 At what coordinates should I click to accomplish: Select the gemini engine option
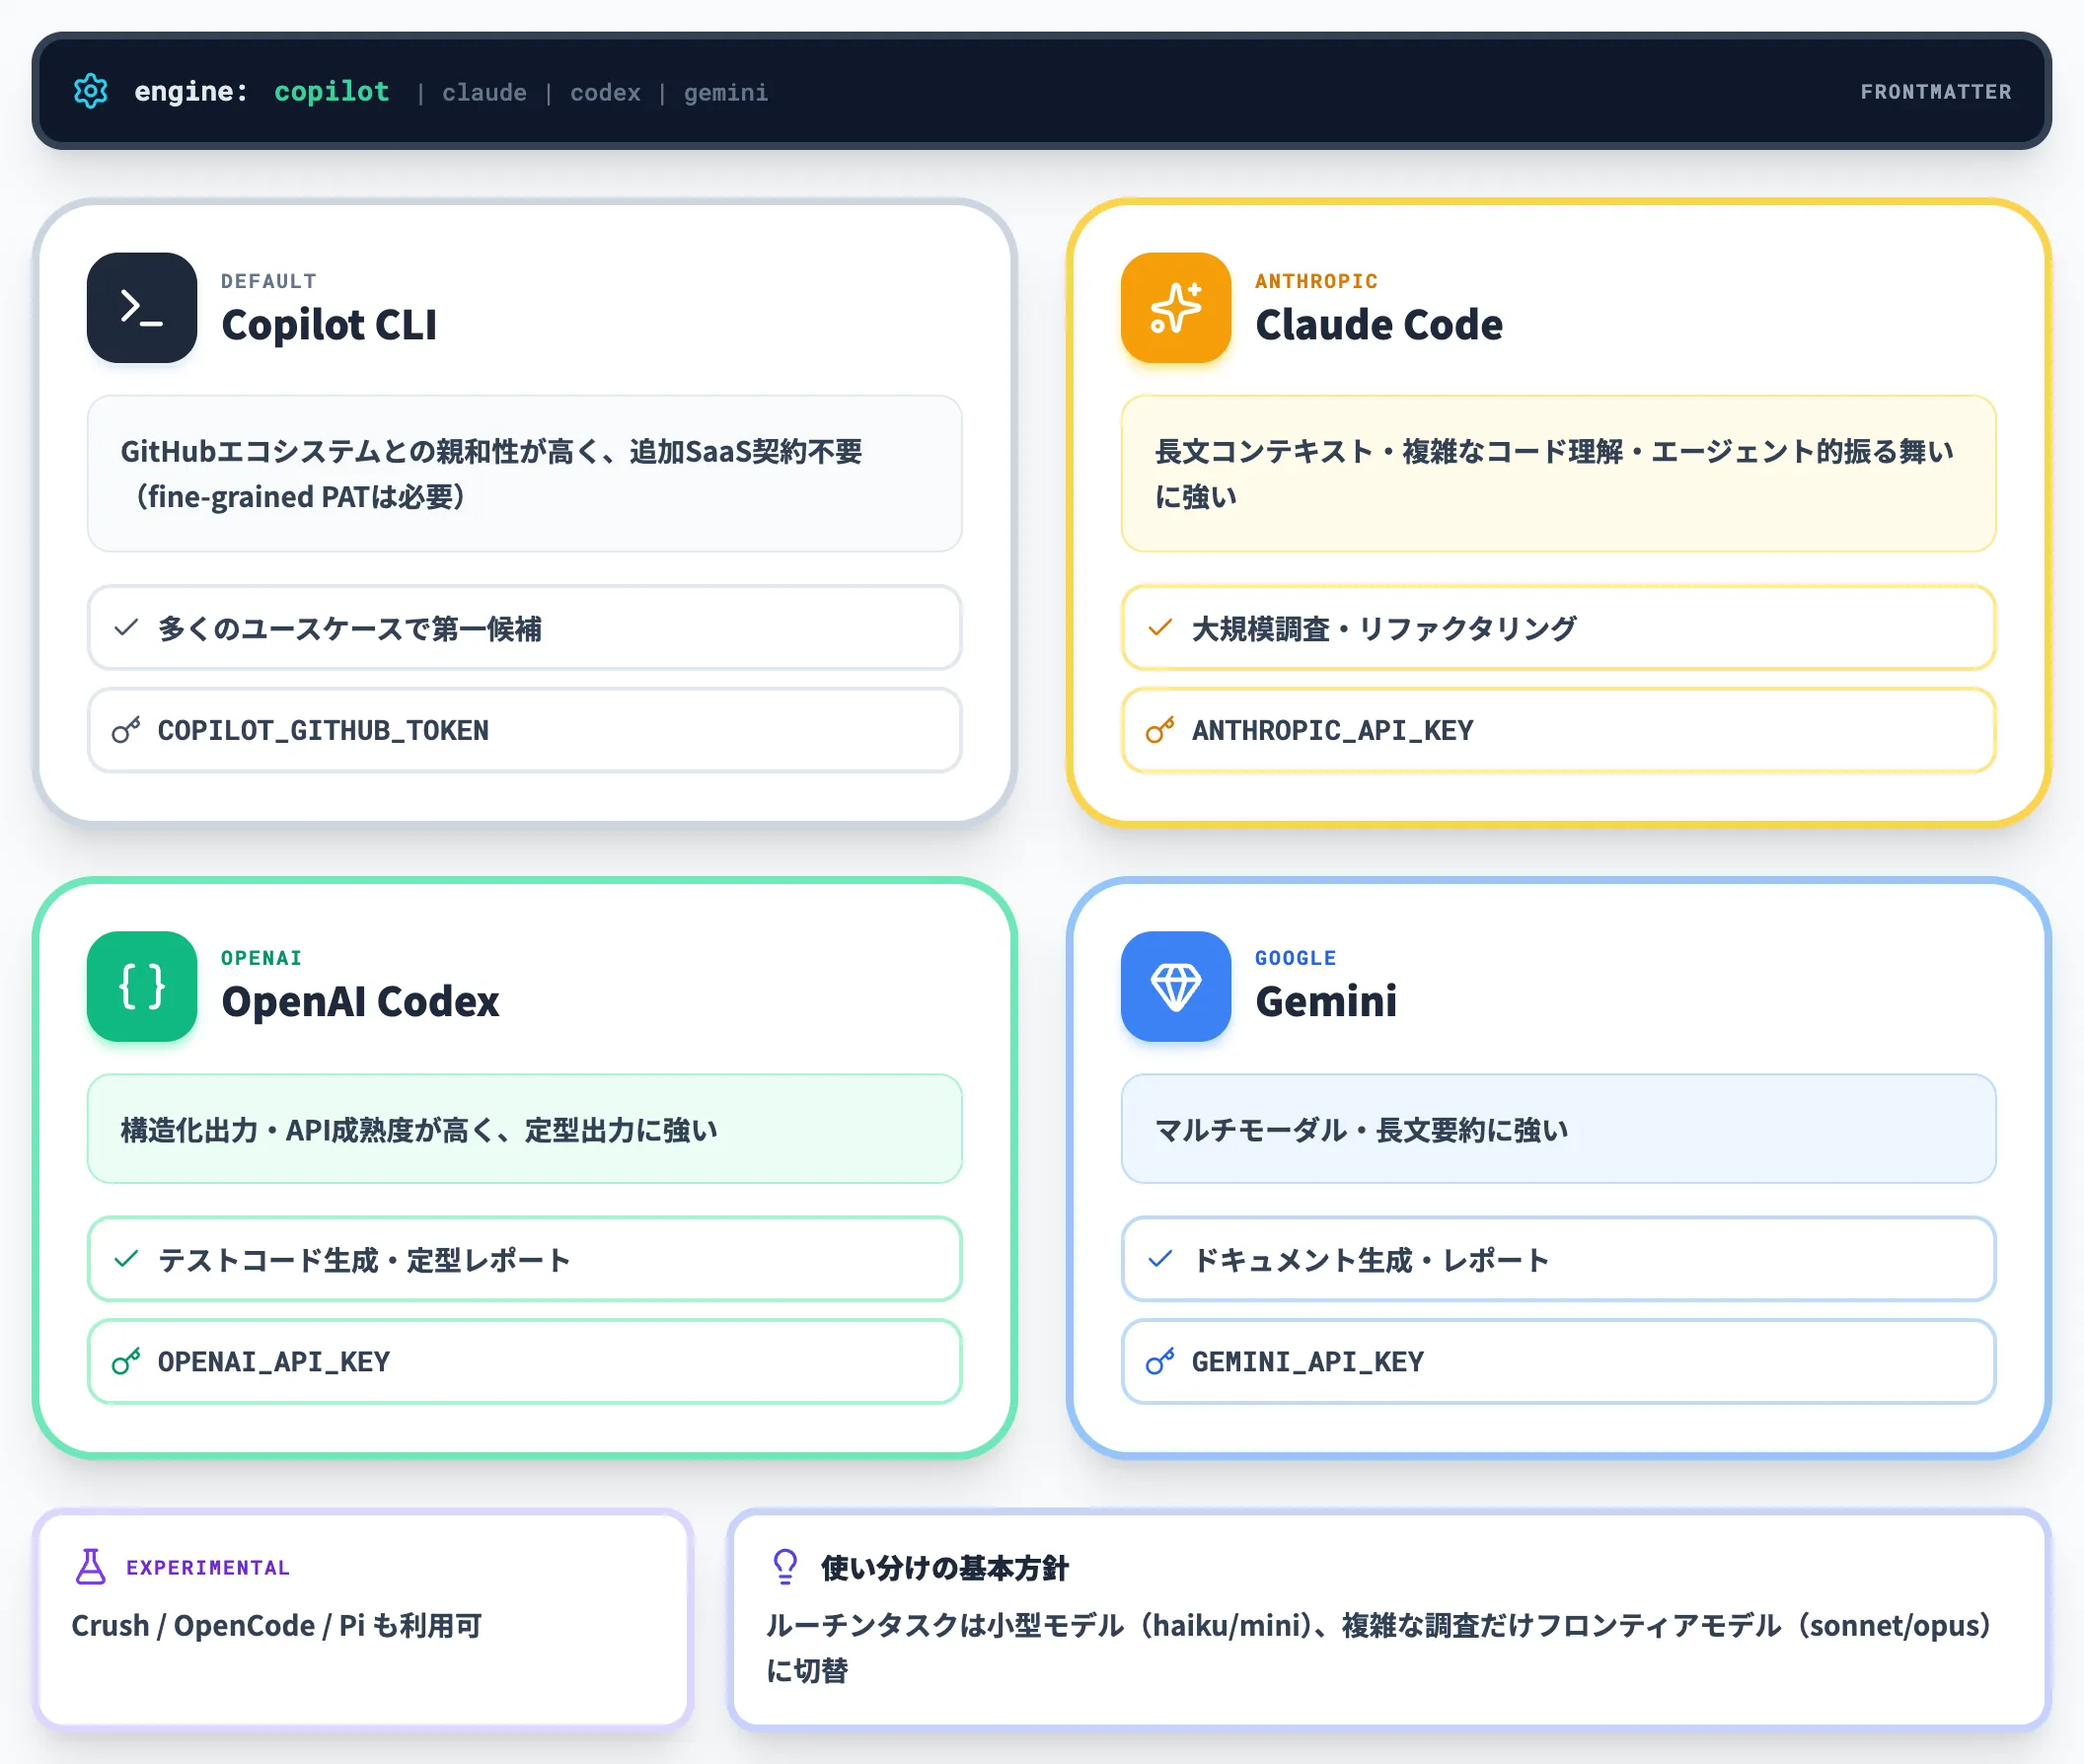[x=726, y=92]
